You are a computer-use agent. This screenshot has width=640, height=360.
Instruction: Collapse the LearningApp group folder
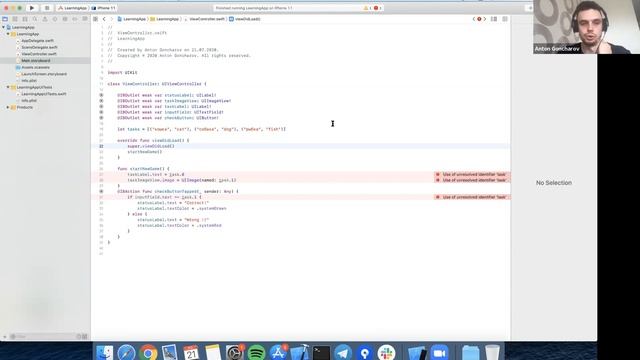coord(8,34)
